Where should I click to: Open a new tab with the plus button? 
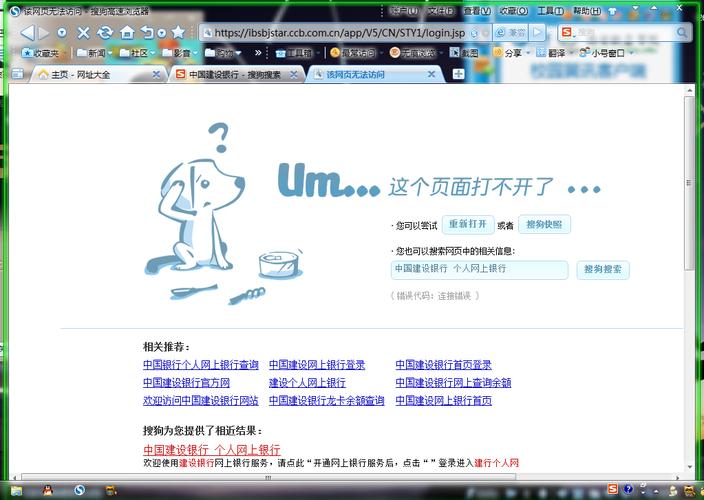(x=458, y=74)
